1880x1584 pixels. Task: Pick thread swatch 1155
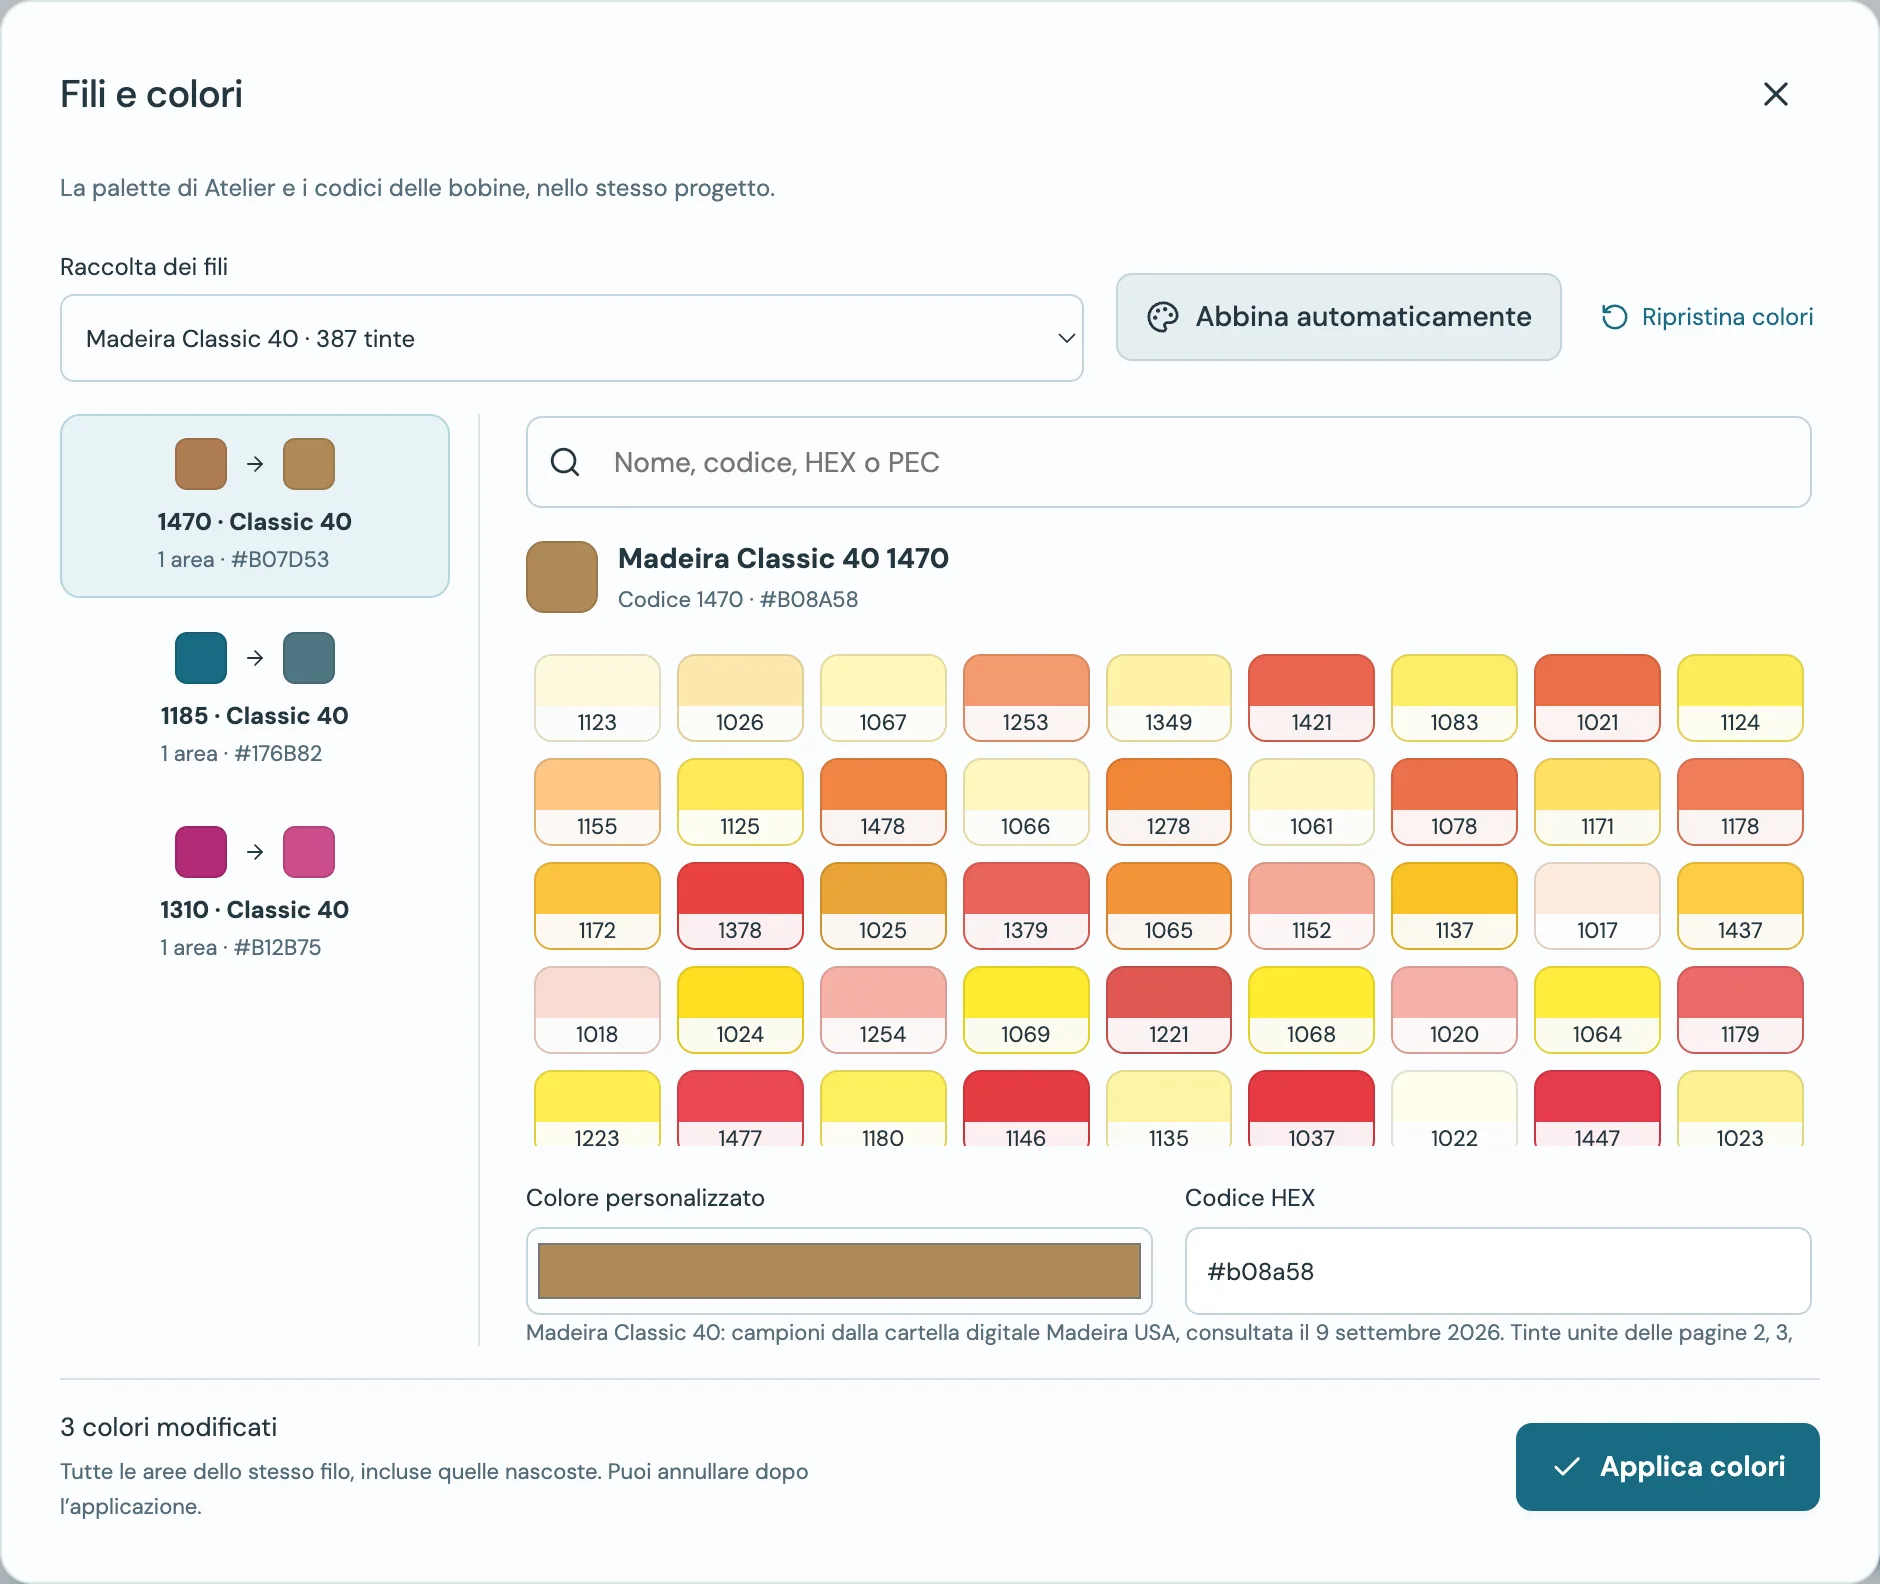click(597, 802)
